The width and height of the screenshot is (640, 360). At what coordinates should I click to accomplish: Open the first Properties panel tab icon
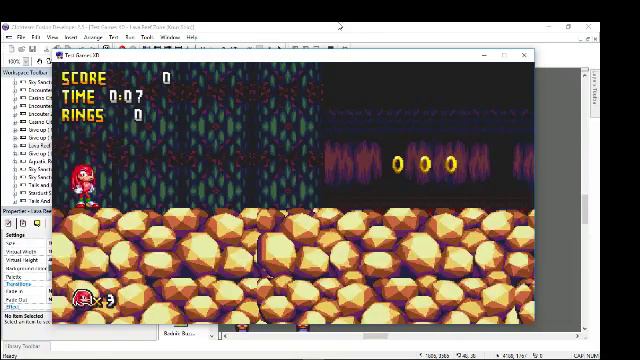9,223
